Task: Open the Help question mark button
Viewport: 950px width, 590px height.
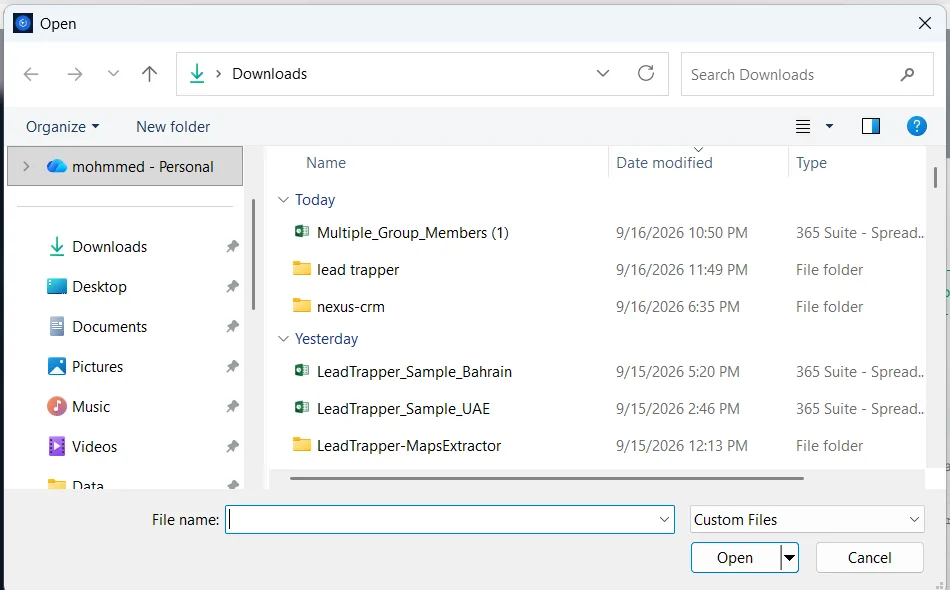Action: click(916, 126)
